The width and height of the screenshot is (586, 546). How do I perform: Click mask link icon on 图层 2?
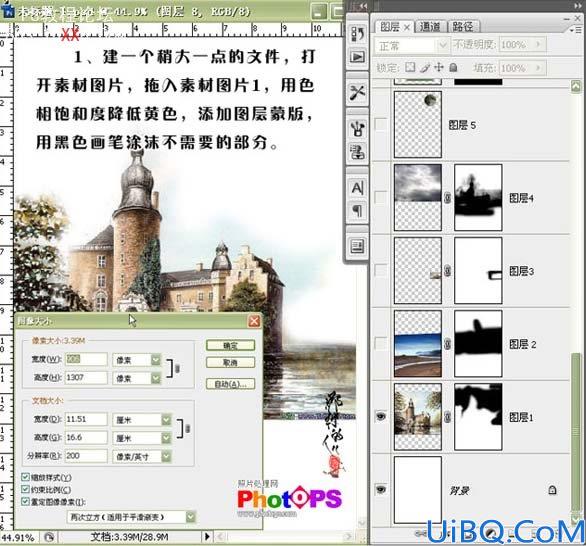point(447,344)
